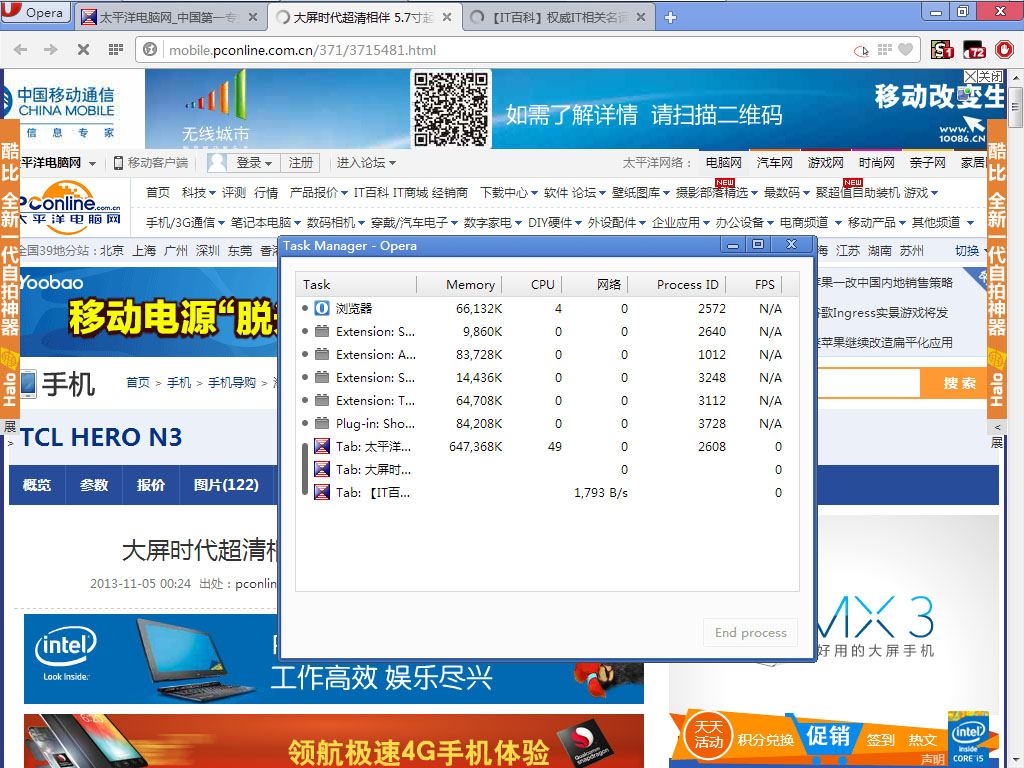Switch to the 太平洋电脑网 tab
Viewport: 1024px width, 768px height.
pos(170,18)
